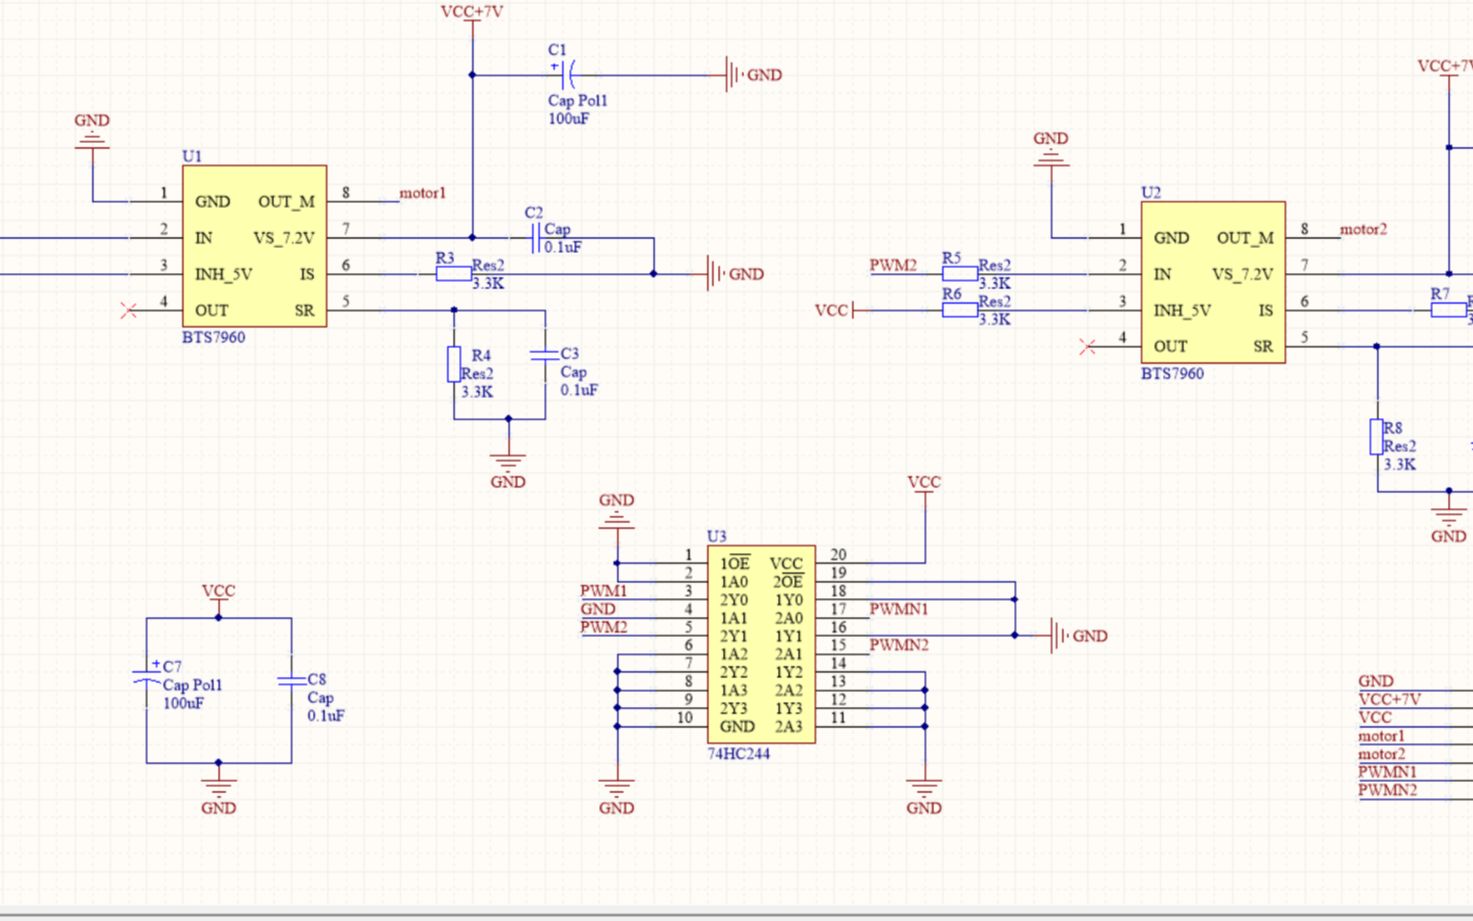Select GND symbol right of capacitor C1
The width and height of the screenshot is (1473, 921).
click(754, 75)
